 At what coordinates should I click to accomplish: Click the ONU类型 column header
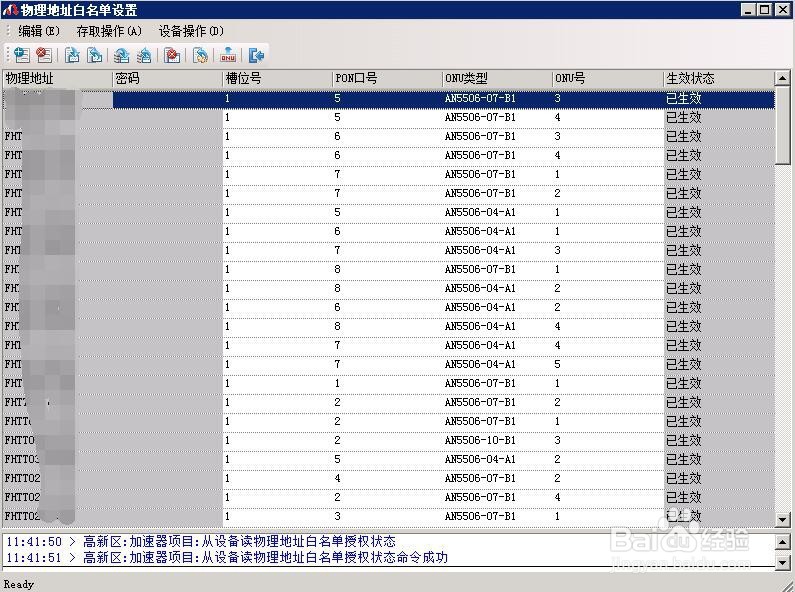[497, 79]
